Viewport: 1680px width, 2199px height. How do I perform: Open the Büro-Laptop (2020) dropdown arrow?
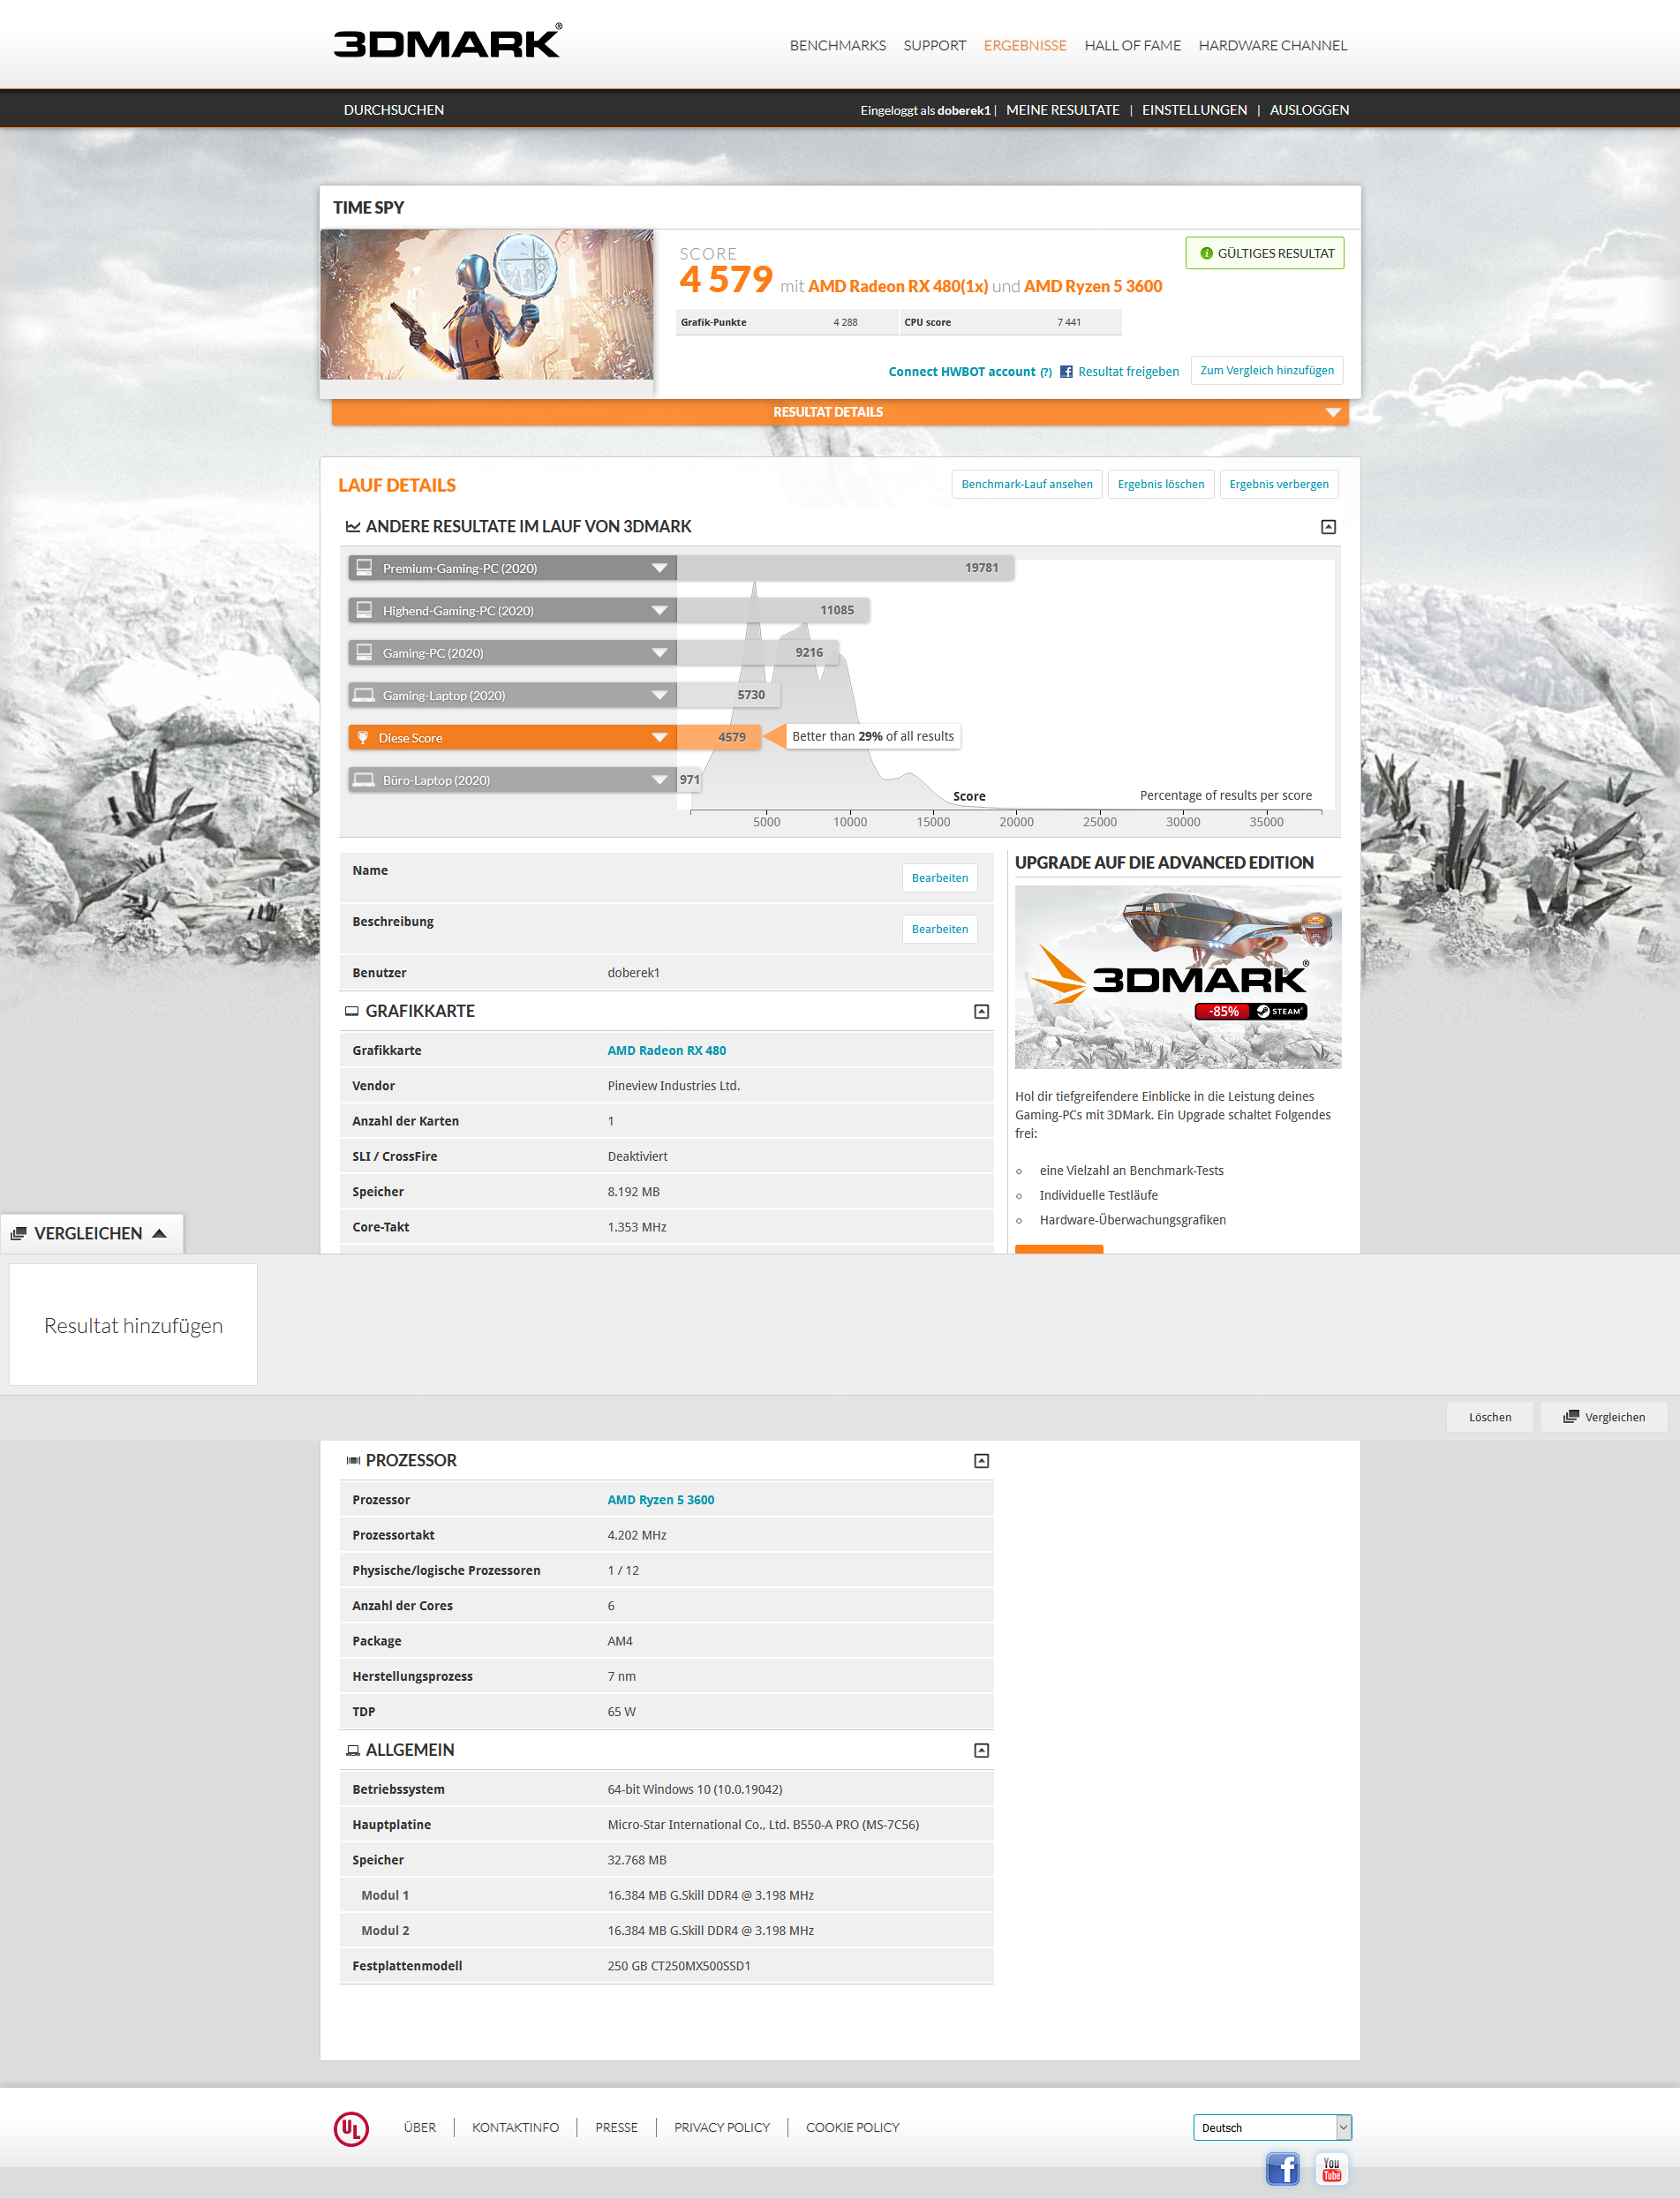[659, 780]
